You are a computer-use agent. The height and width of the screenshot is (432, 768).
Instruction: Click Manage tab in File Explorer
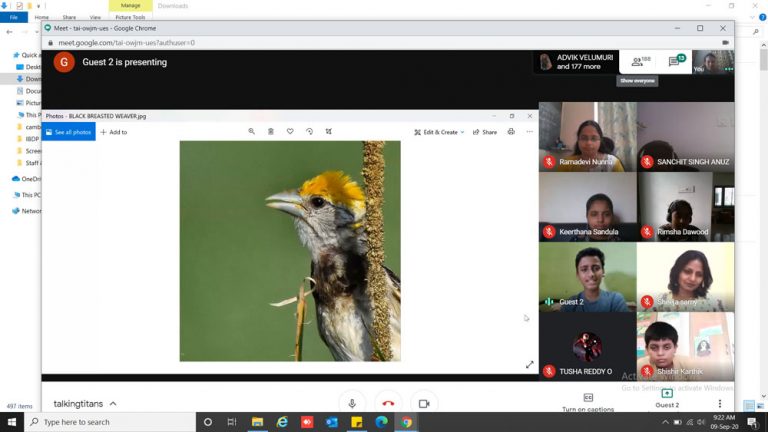tap(130, 5)
